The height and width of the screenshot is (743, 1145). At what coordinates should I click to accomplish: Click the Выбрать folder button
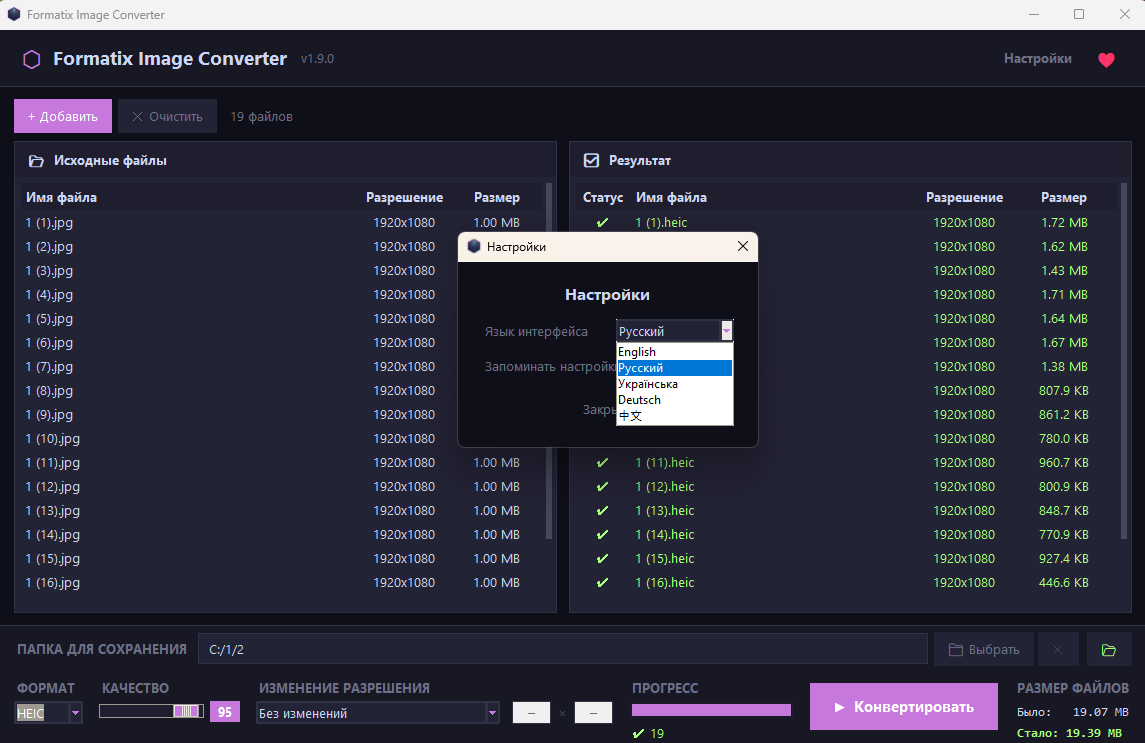984,649
